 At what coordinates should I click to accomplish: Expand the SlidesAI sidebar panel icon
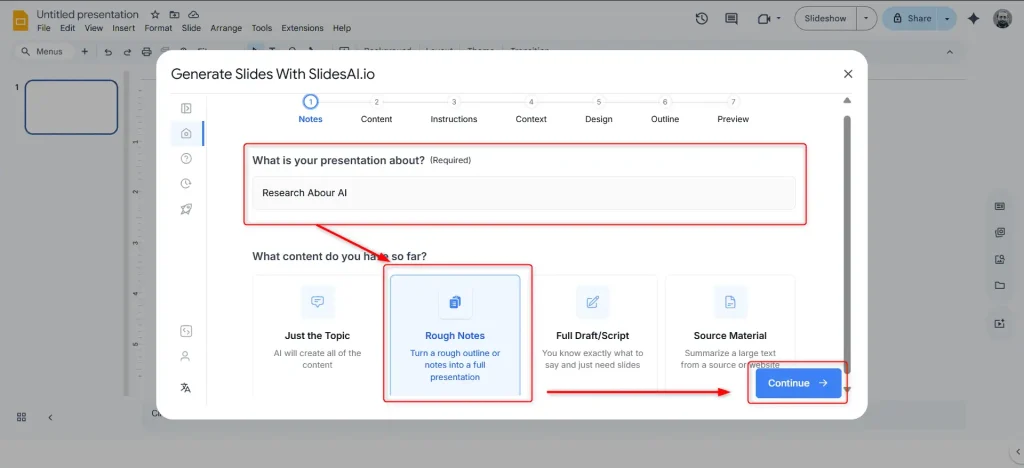(185, 108)
